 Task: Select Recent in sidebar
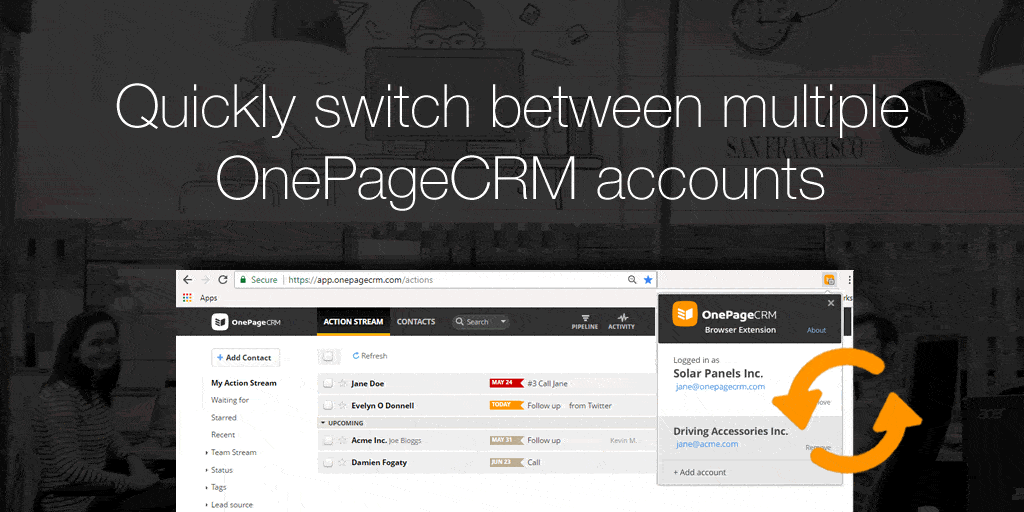[x=223, y=435]
